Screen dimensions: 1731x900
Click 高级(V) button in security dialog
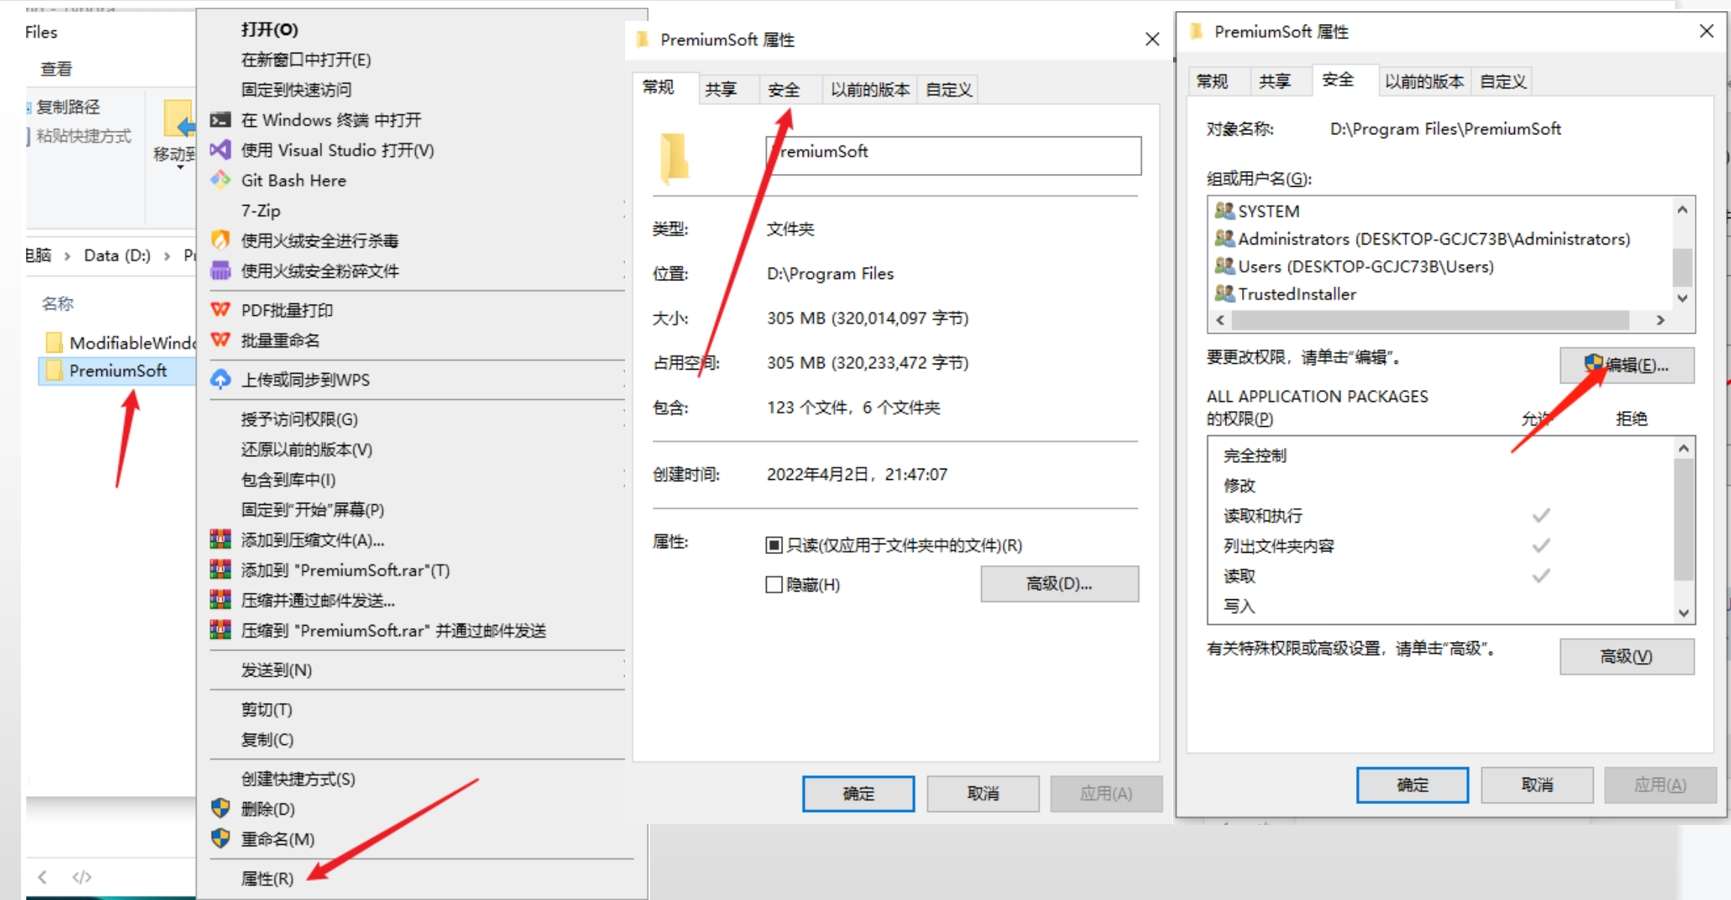tap(1627, 656)
